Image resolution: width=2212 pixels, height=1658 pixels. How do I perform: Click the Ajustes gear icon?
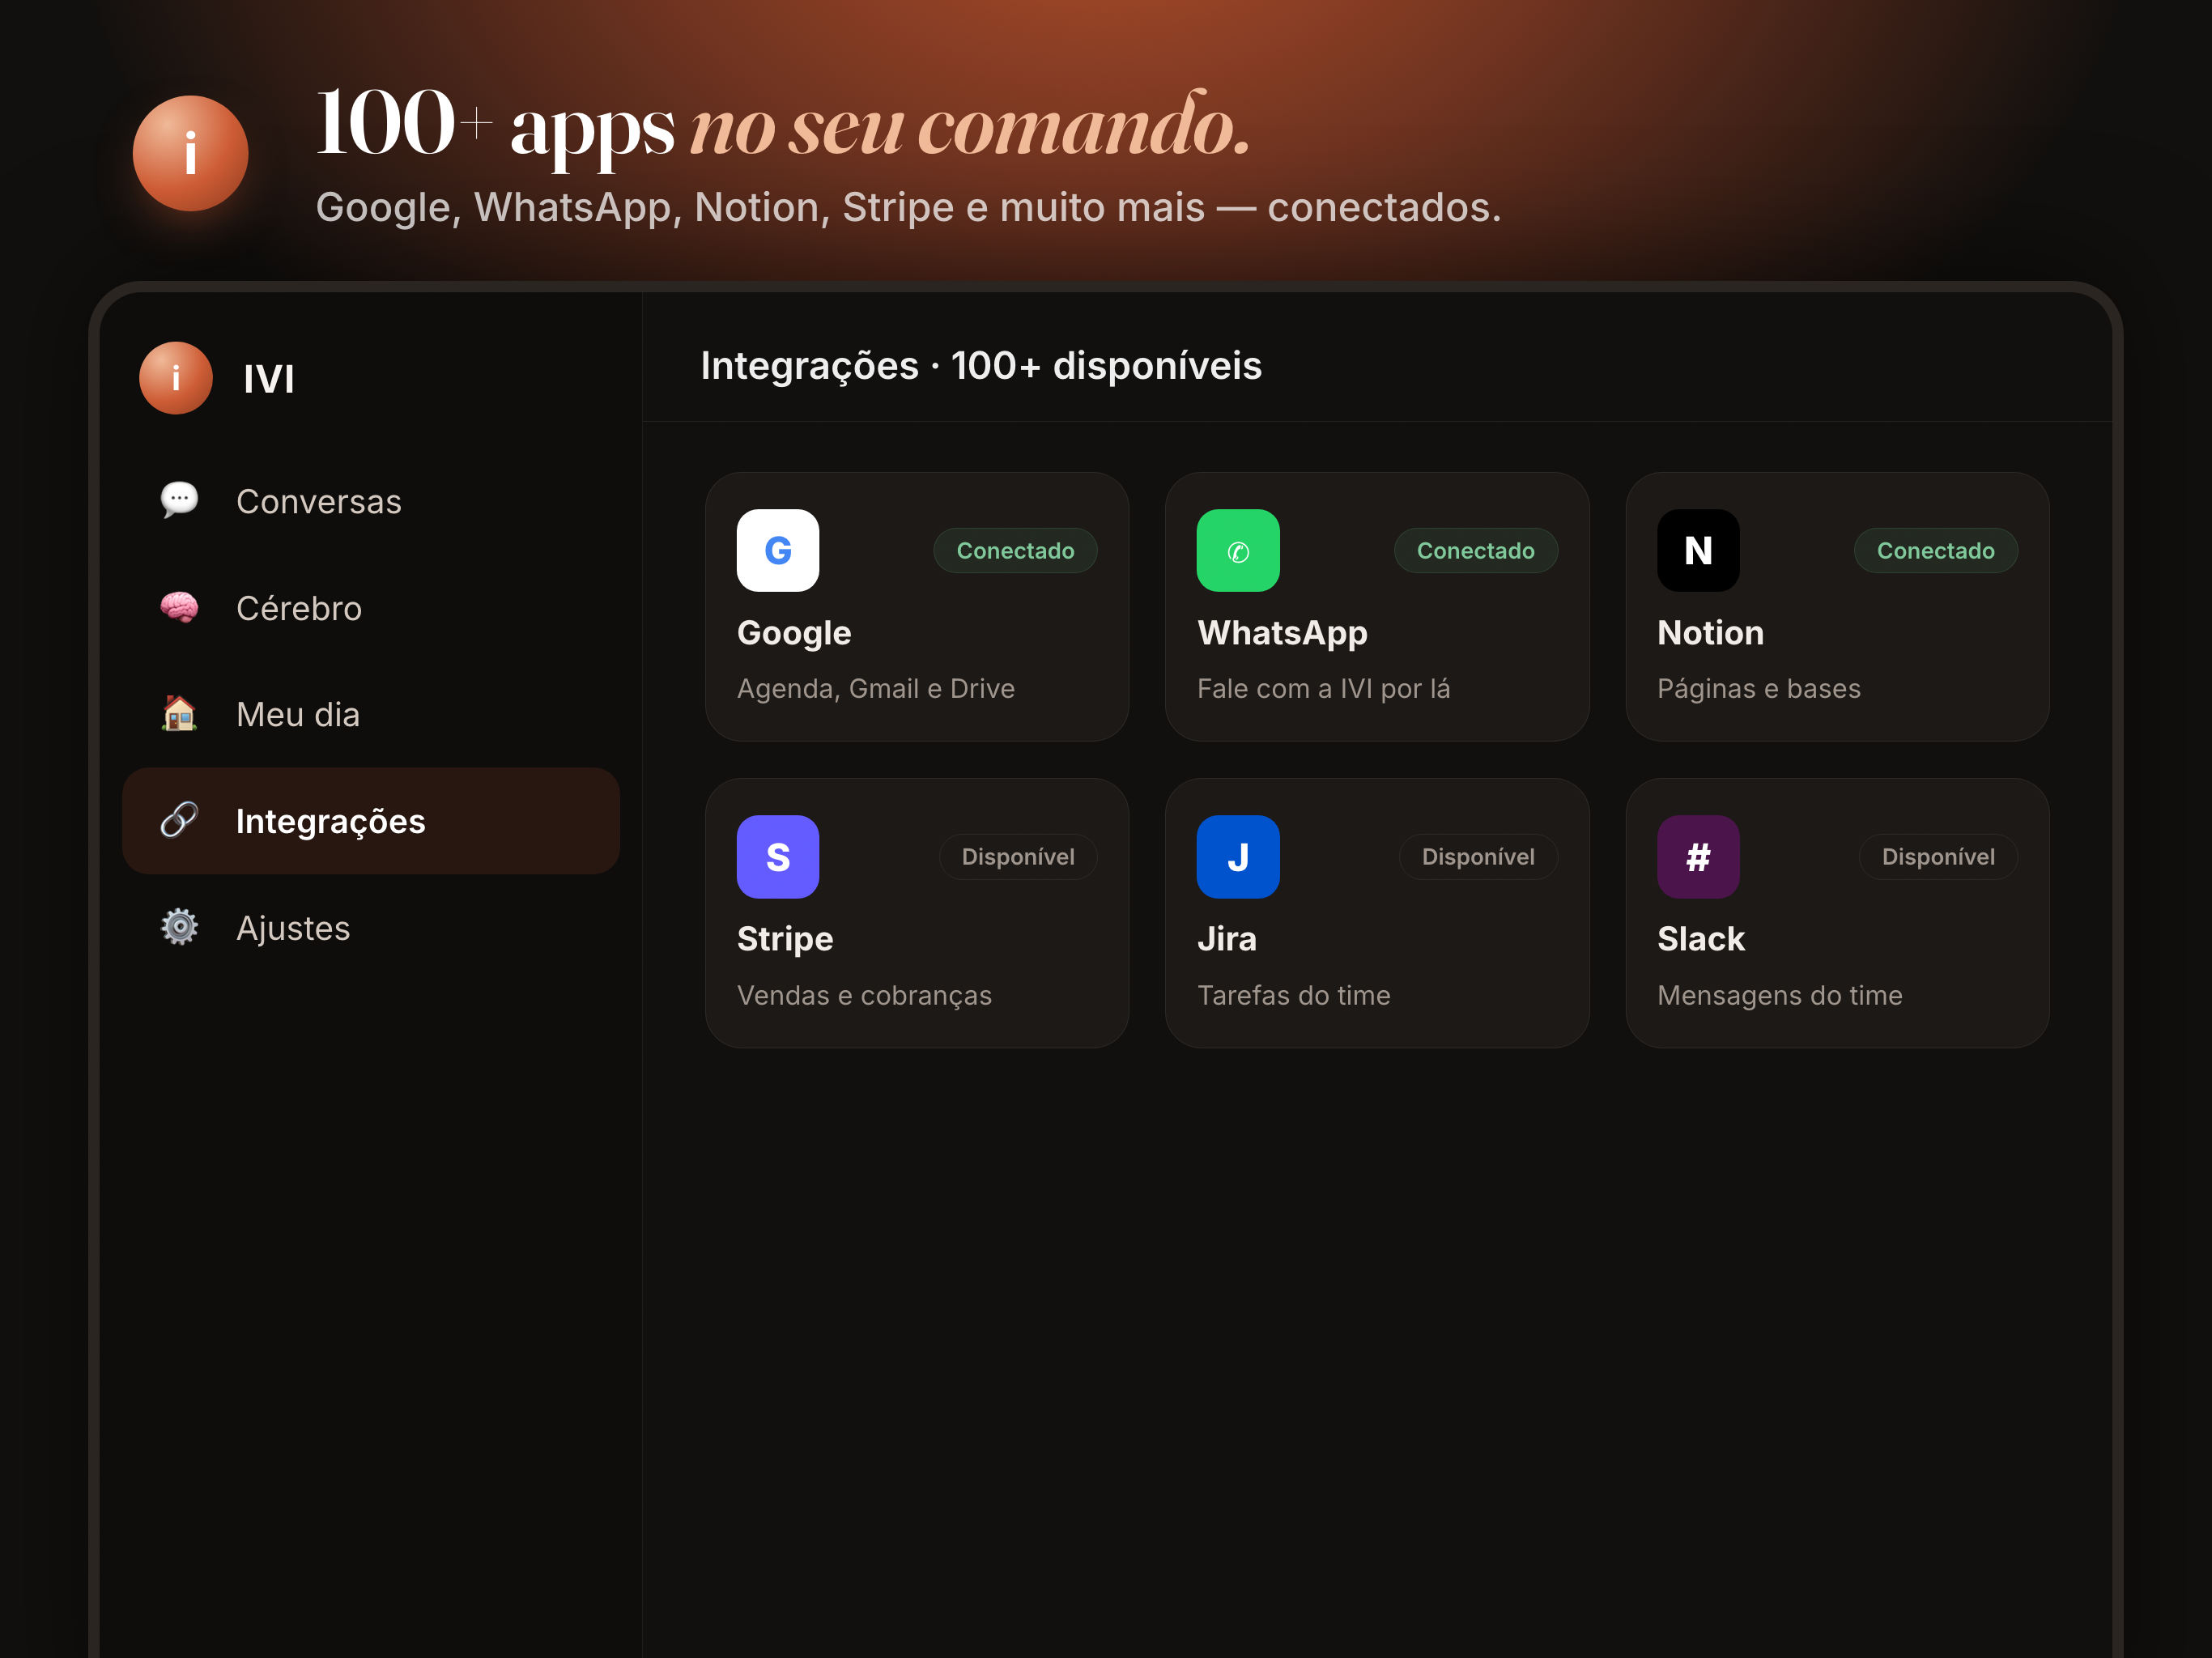[x=179, y=927]
